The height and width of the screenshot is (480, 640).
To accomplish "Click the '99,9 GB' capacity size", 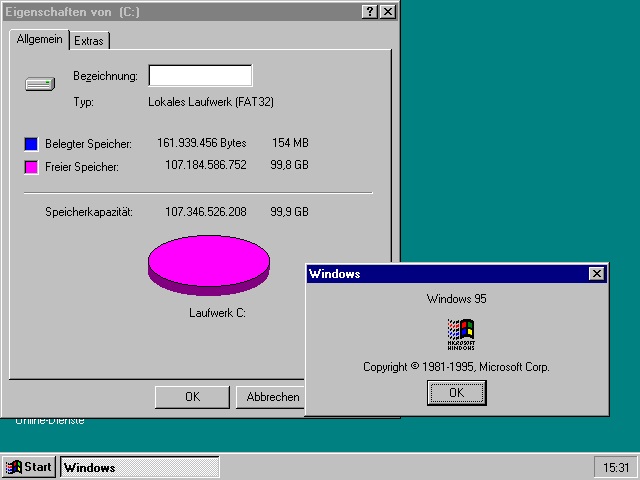I will pyautogui.click(x=289, y=212).
